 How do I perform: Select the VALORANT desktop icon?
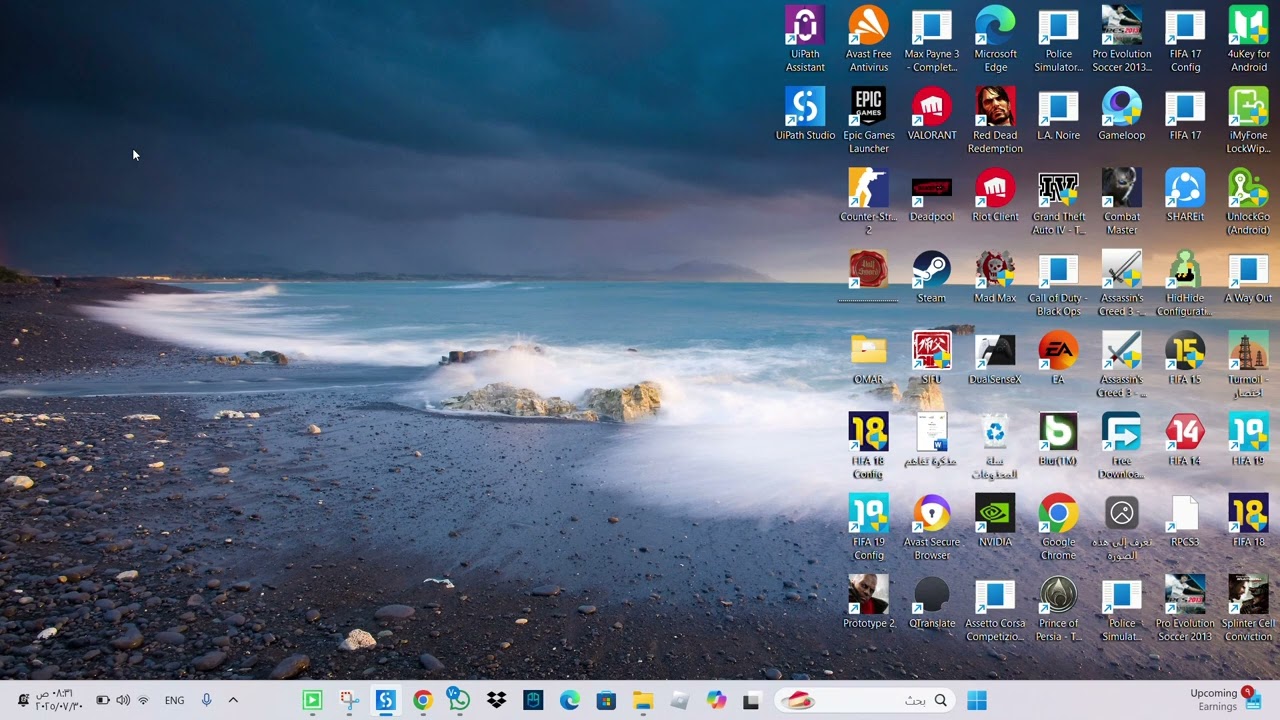931,114
